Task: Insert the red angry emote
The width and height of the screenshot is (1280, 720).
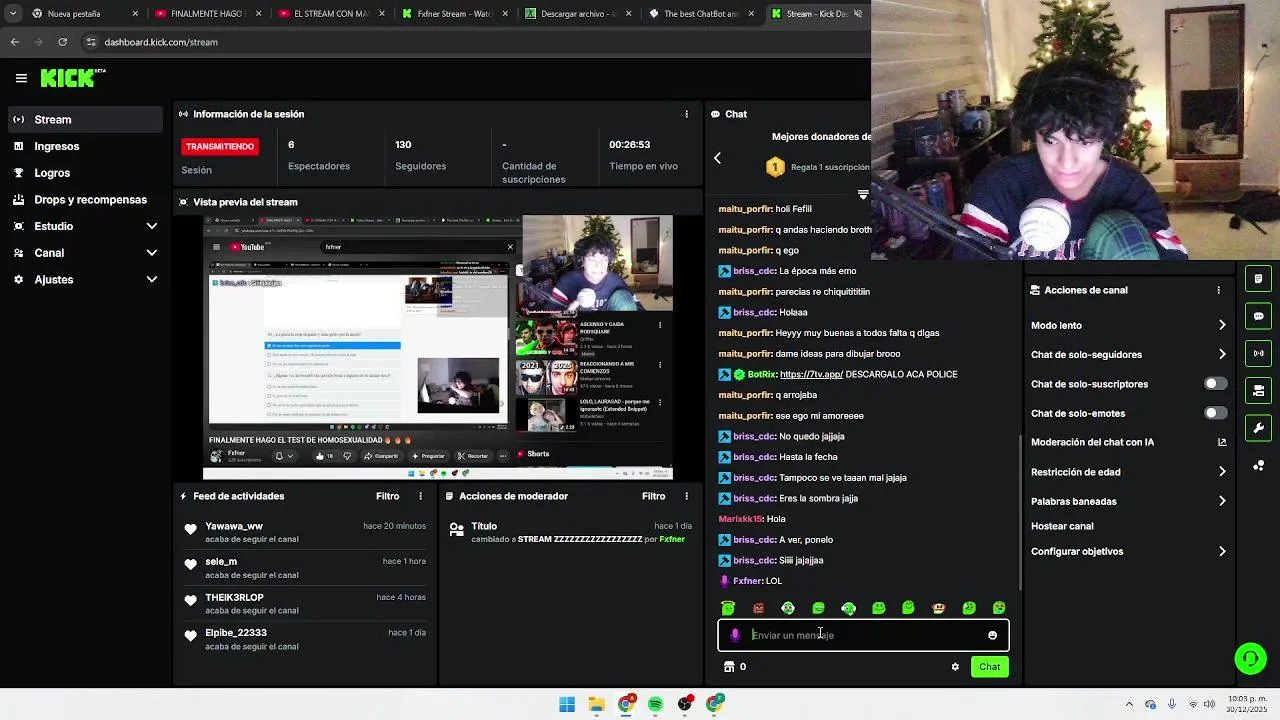Action: click(x=758, y=608)
